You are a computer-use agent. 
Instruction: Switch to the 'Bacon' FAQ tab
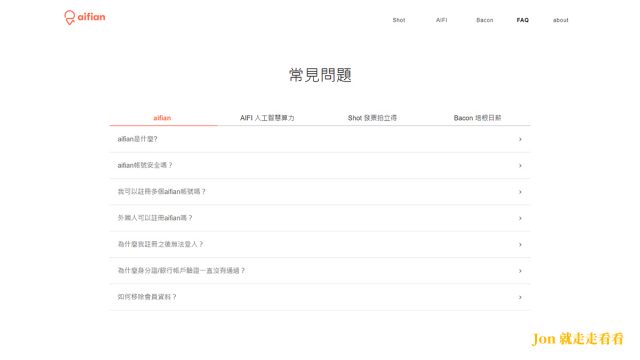477,118
